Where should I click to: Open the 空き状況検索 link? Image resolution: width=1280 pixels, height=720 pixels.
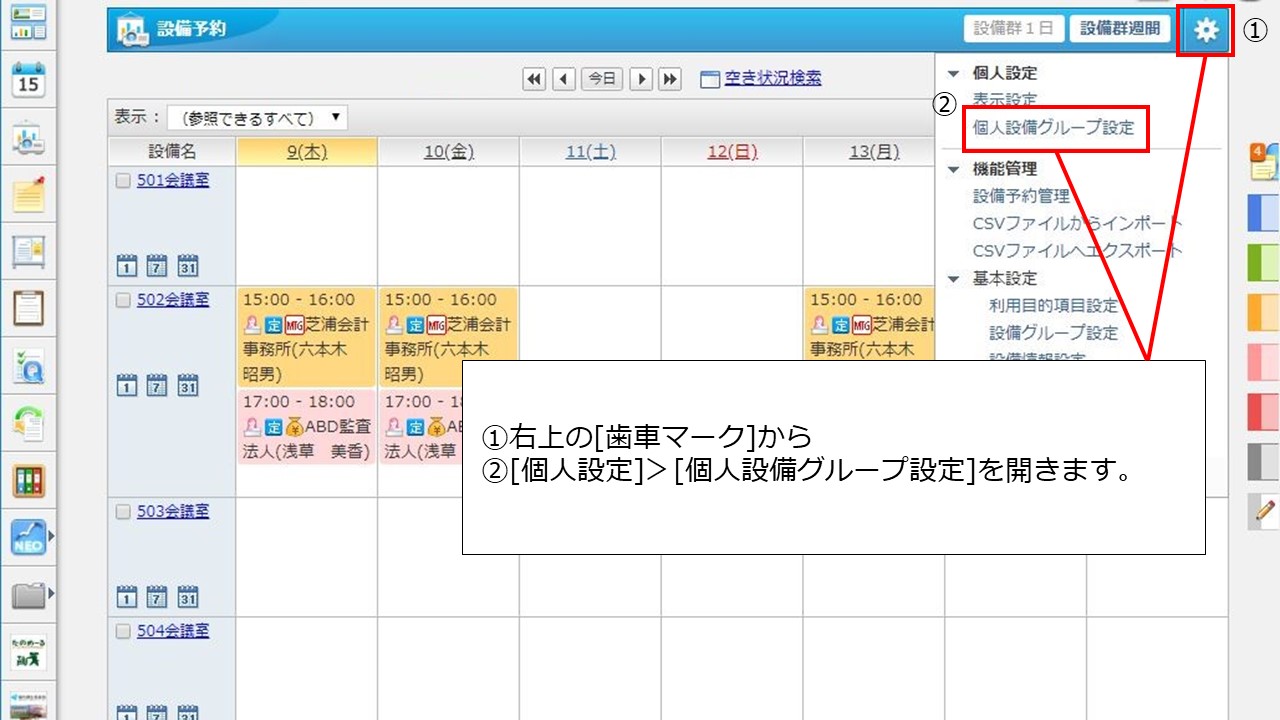pos(772,79)
